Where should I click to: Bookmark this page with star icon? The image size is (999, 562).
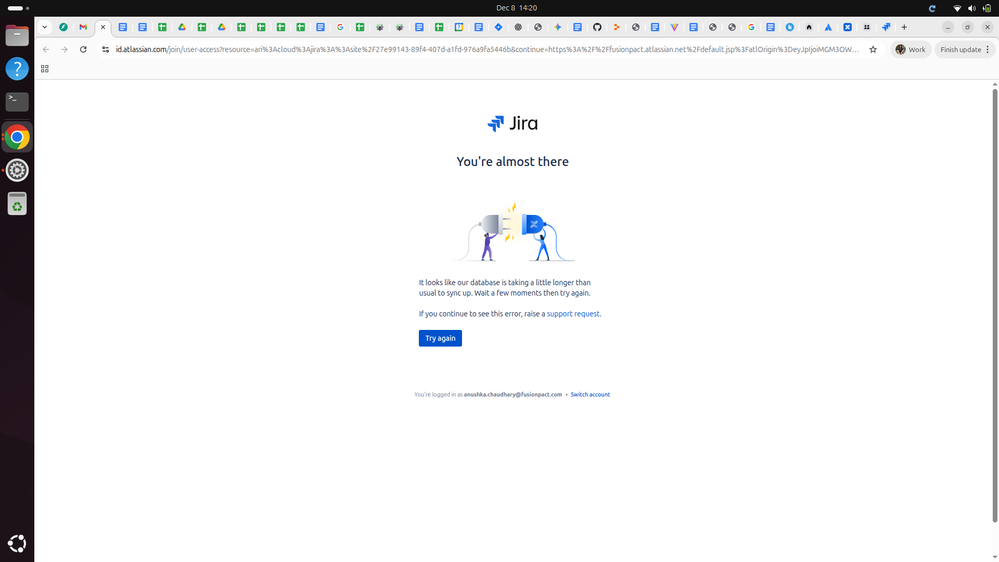point(873,50)
